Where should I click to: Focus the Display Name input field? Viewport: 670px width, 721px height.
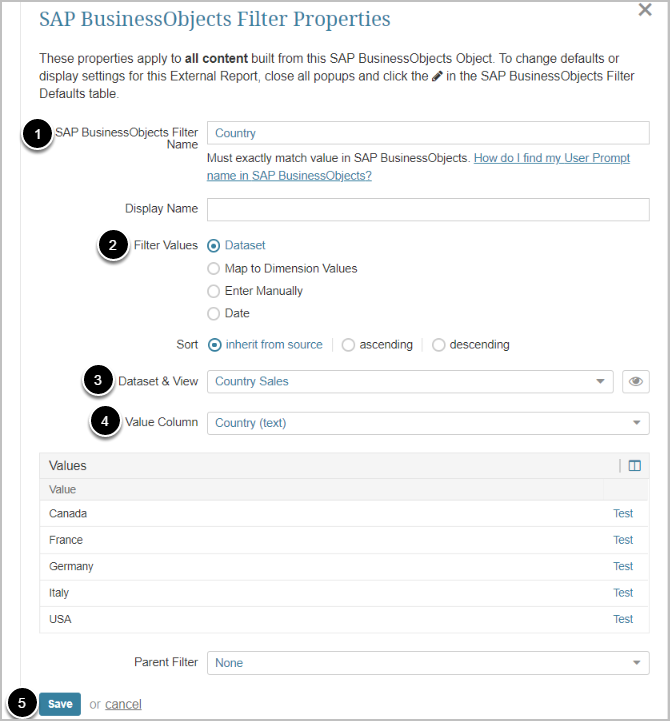point(428,209)
